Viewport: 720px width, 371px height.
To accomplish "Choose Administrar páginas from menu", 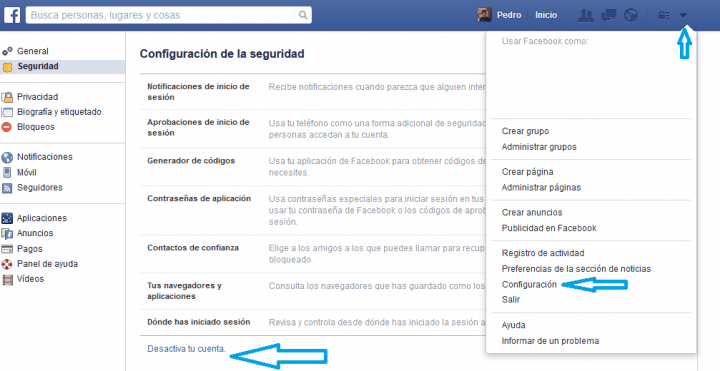I will pos(541,187).
